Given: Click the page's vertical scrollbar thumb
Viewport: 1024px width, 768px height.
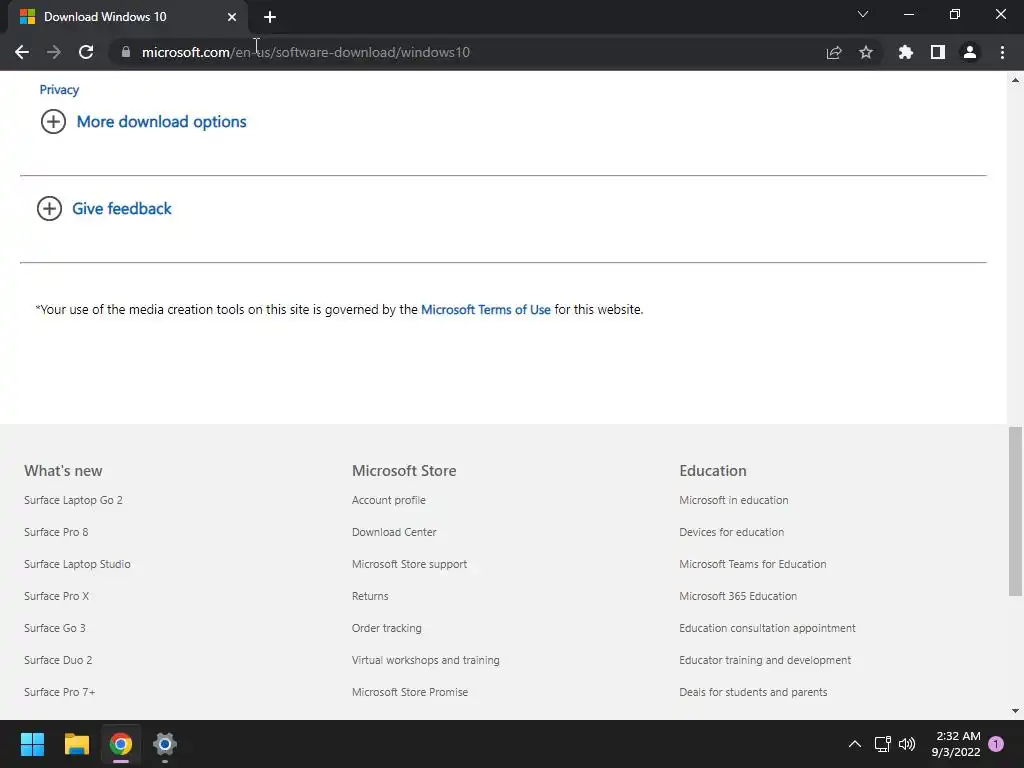Looking at the screenshot, I should tap(1015, 510).
